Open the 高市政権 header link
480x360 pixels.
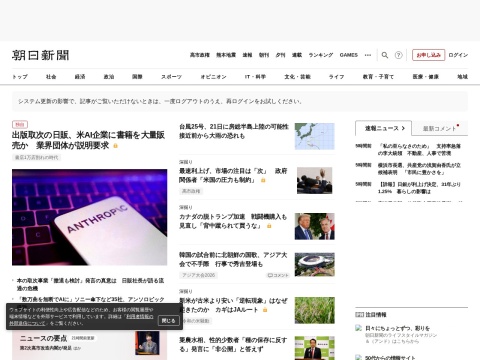pyautogui.click(x=200, y=55)
